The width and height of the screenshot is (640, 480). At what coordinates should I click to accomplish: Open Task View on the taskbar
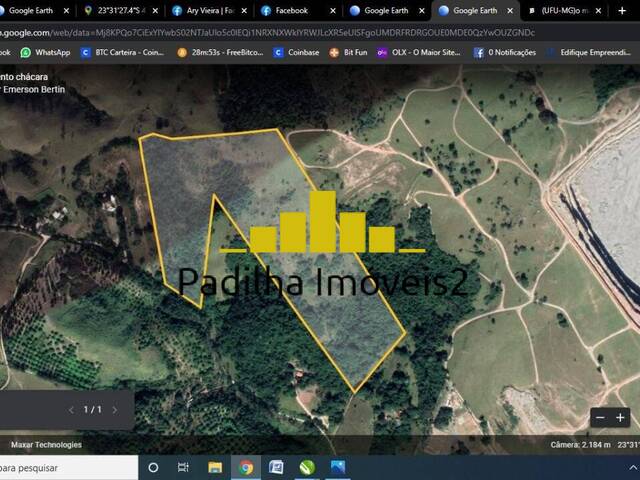(183, 467)
